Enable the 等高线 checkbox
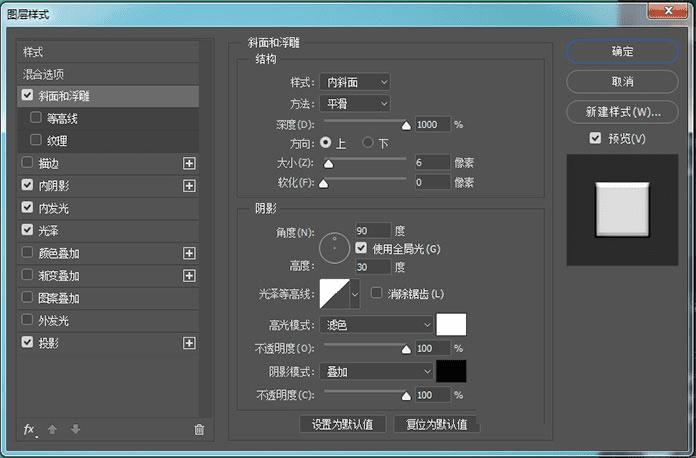The width and height of the screenshot is (696, 458). [36, 118]
